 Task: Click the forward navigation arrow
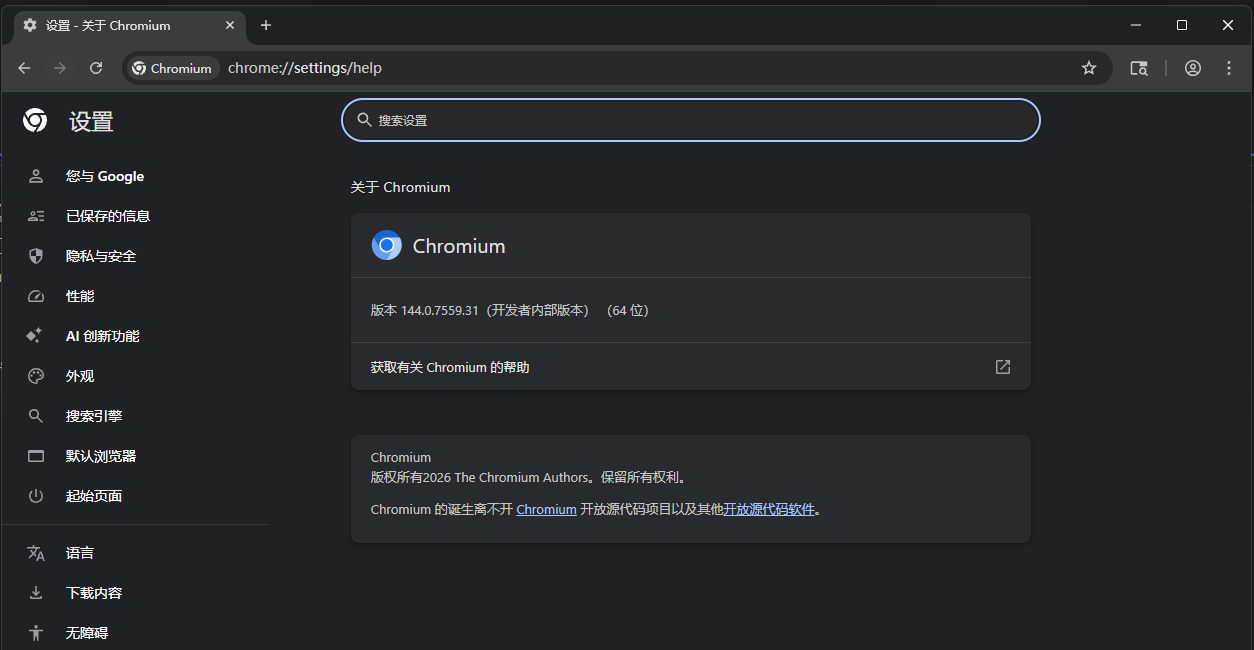(x=60, y=68)
